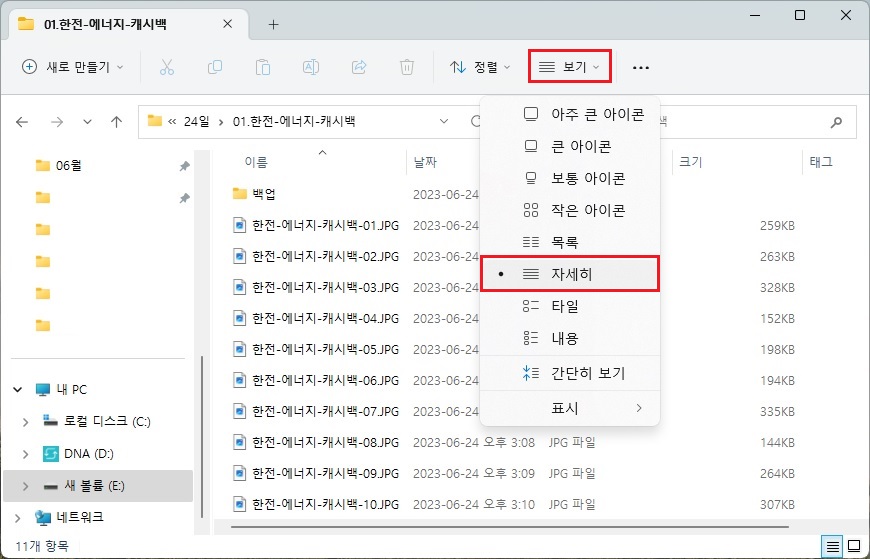Sort by the 태그 column header
The image size is (870, 559).
coord(821,162)
